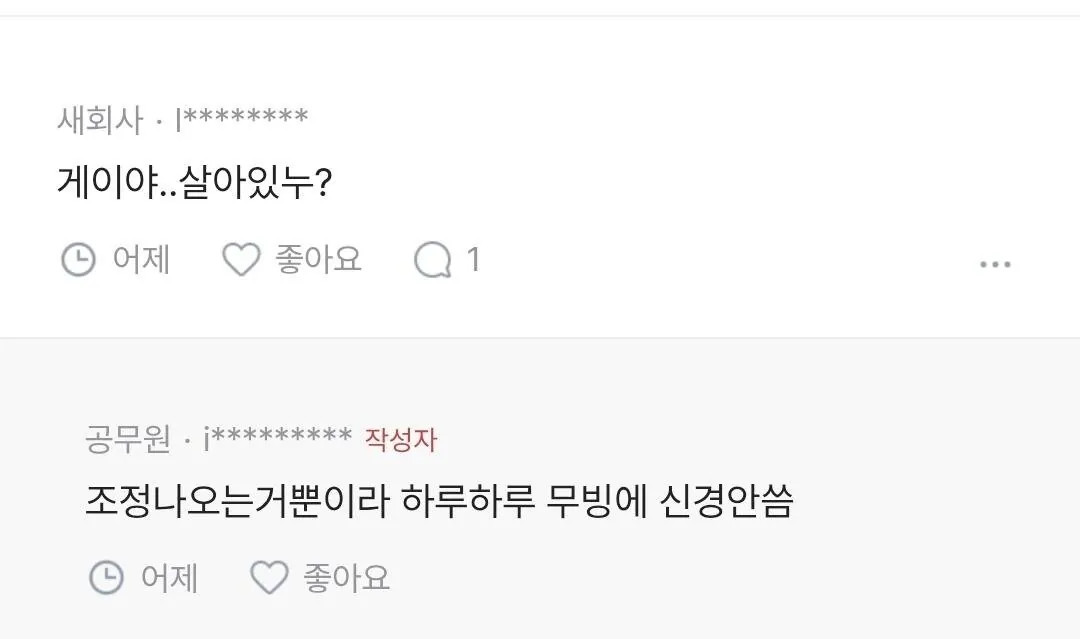Click the speech bubble reply icon
Viewport: 1080px width, 639px height.
pos(433,261)
